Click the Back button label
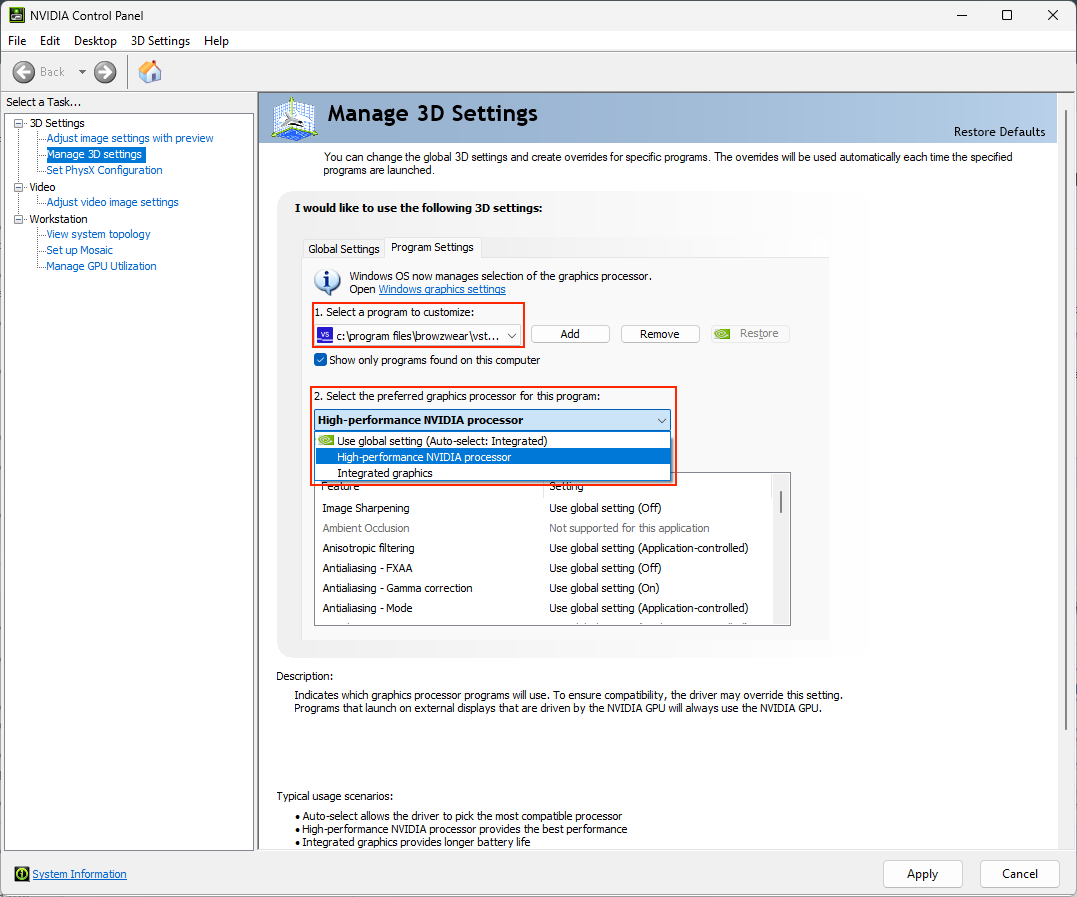1077x897 pixels. (x=52, y=72)
